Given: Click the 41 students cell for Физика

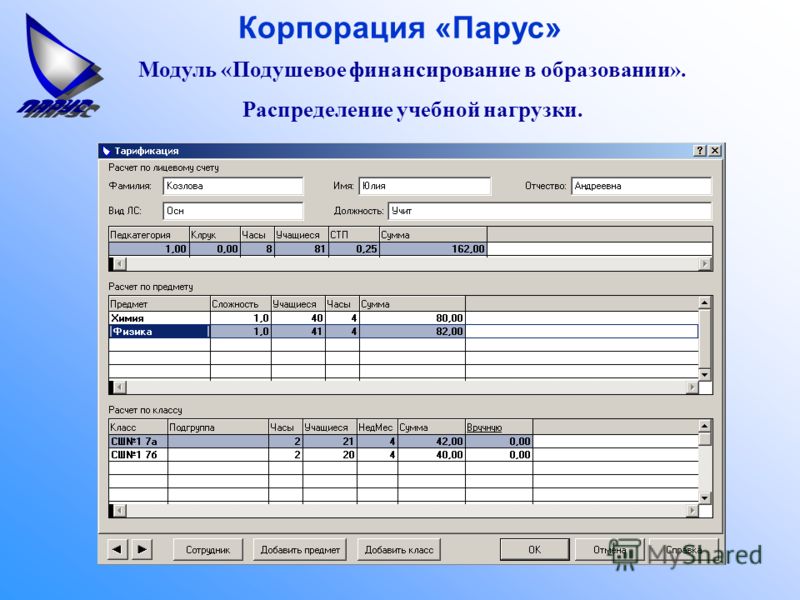Looking at the screenshot, I should [298, 332].
